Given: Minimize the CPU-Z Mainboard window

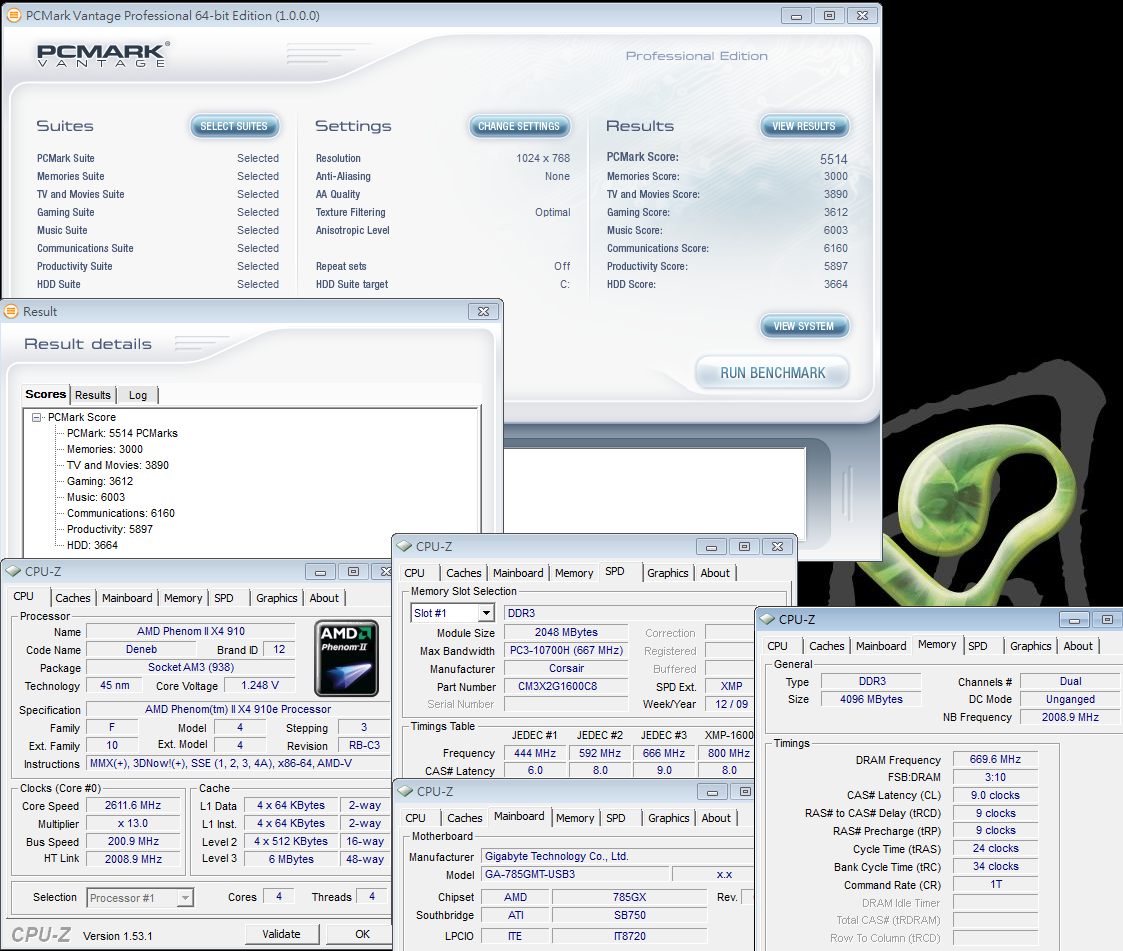Looking at the screenshot, I should point(712,792).
